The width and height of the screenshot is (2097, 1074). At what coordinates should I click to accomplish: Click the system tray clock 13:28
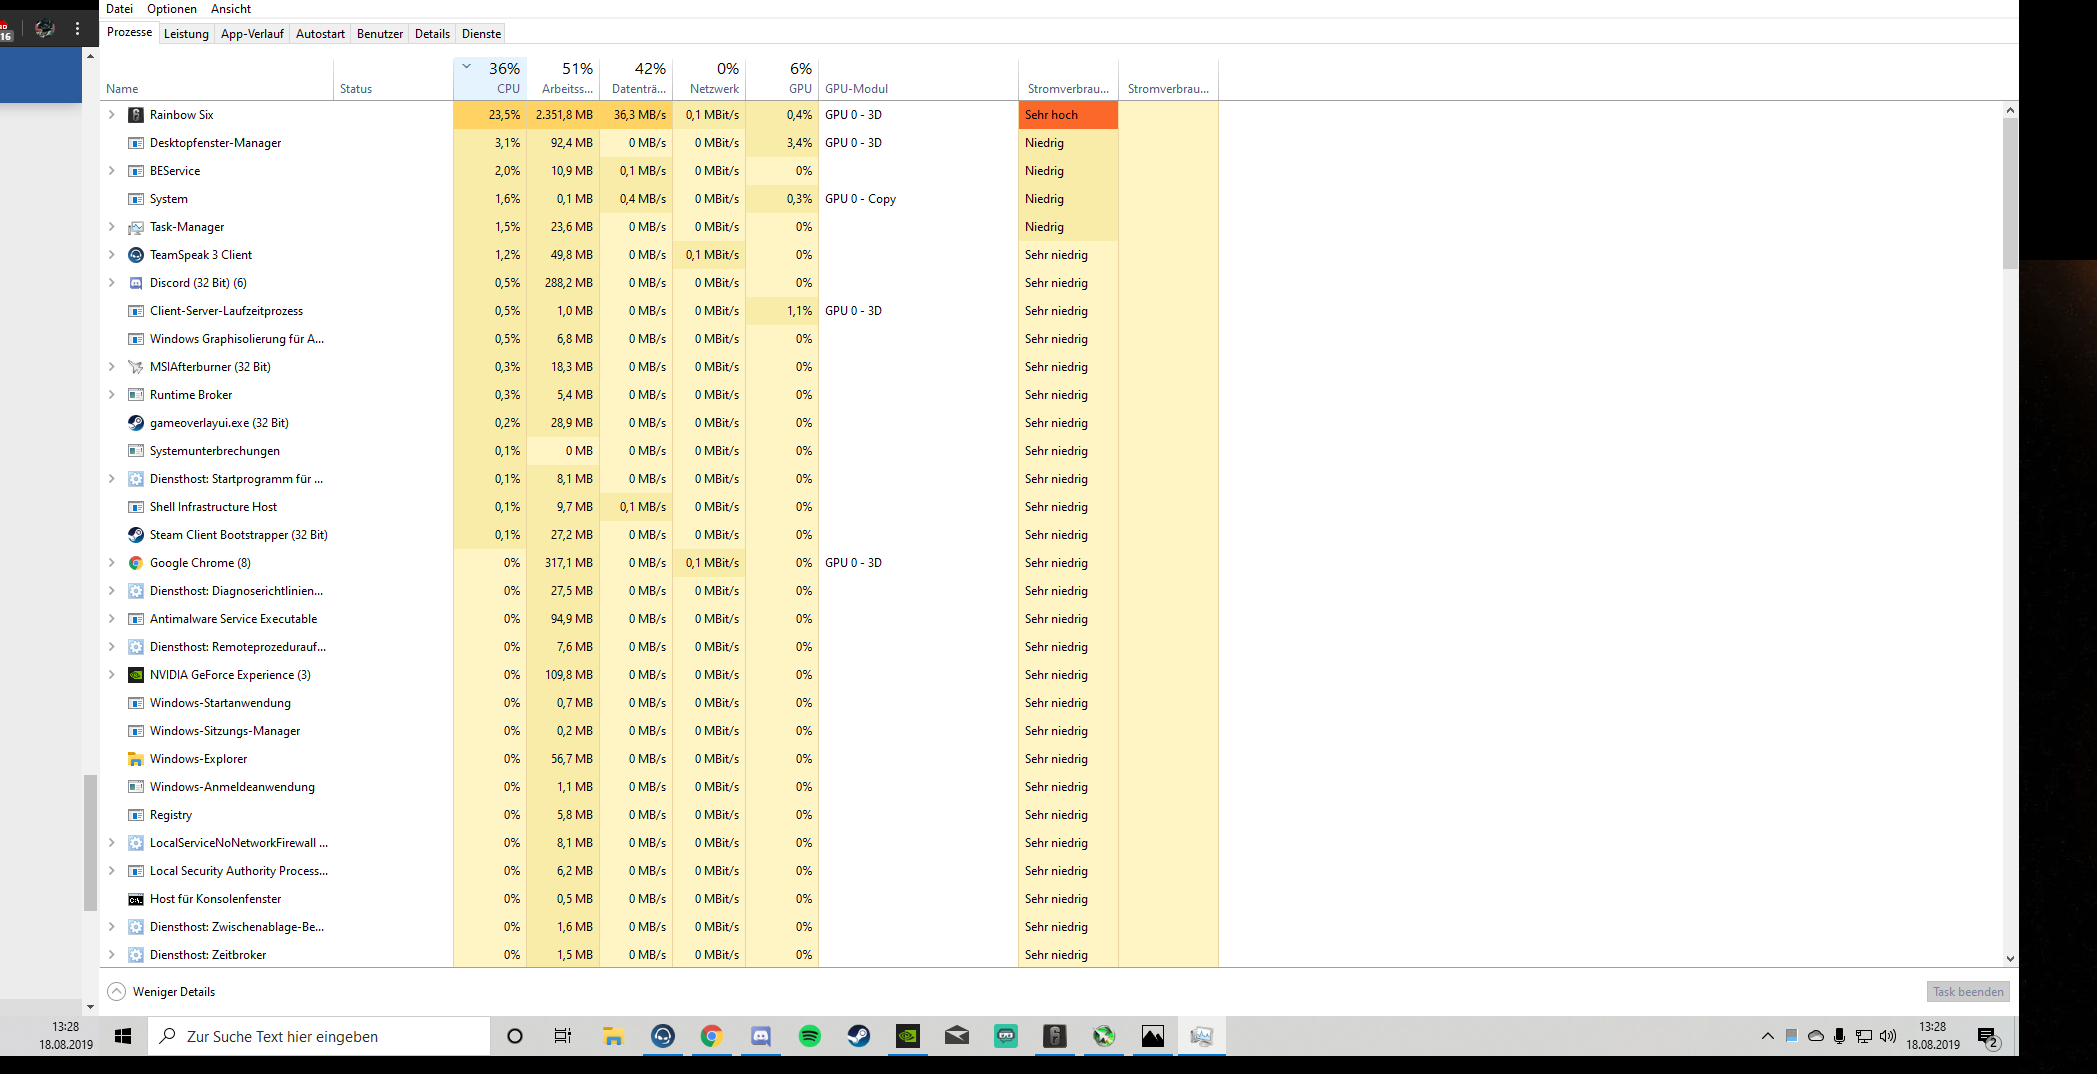tap(1933, 1036)
